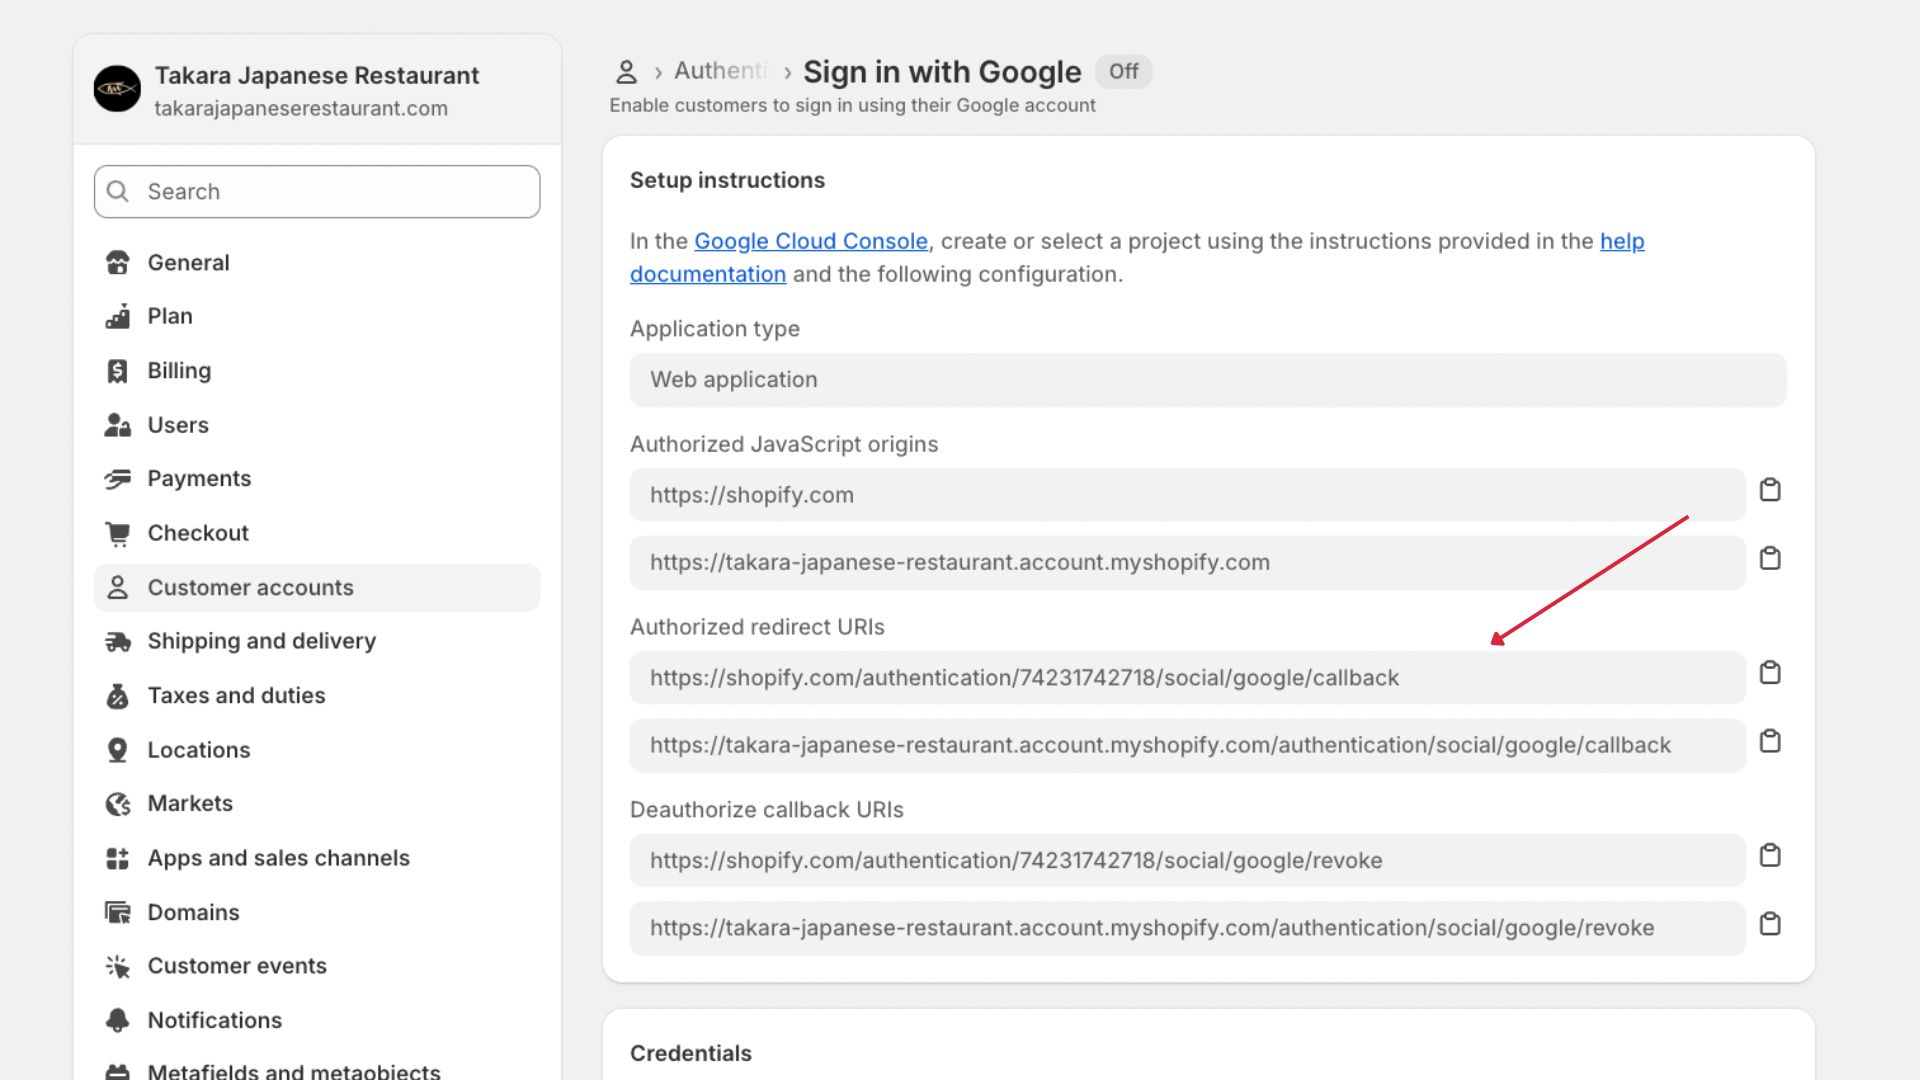This screenshot has height=1080, width=1920.
Task: Click the Locations pin icon
Action: [117, 750]
